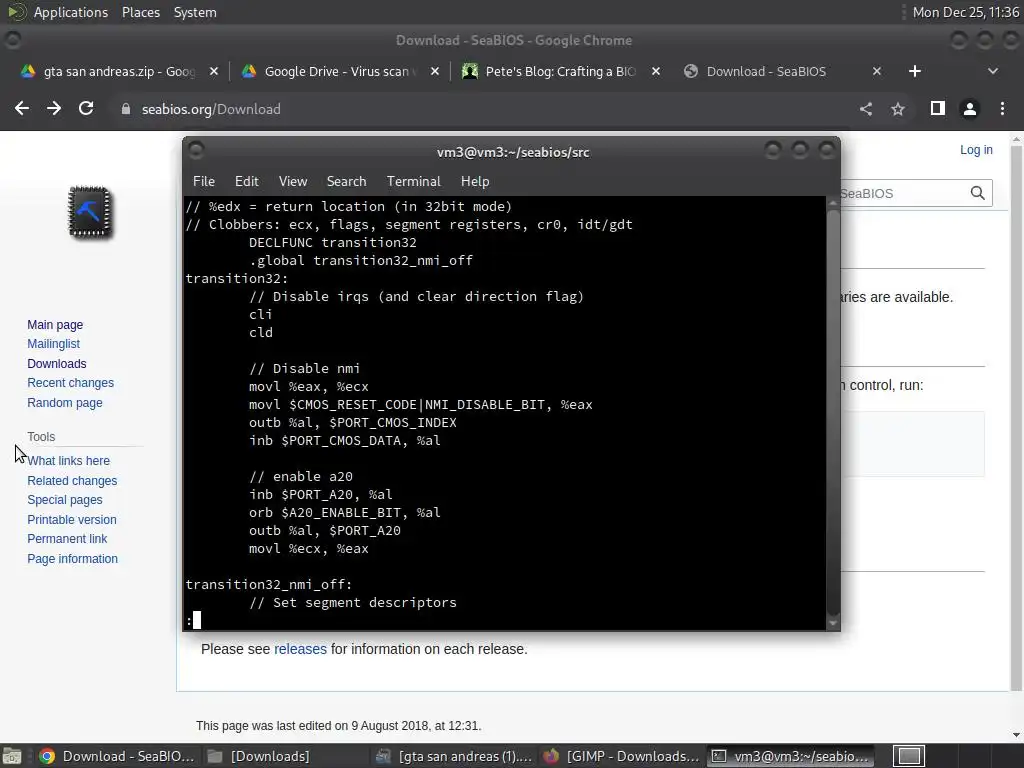This screenshot has width=1024, height=768.
Task: Open Permanent link in sidebar
Action: tap(67, 539)
